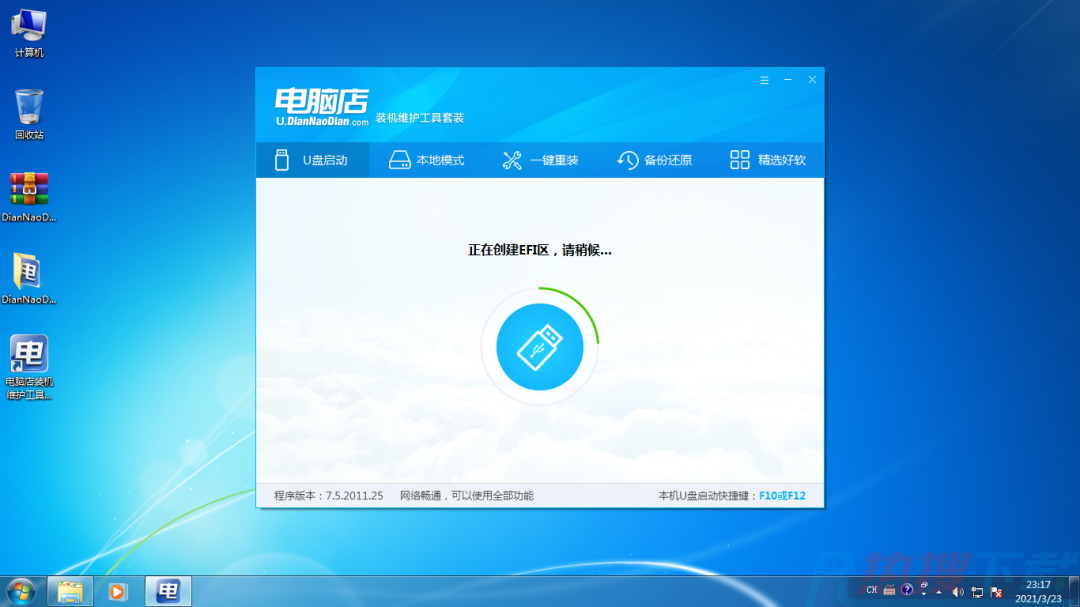Show hidden tray icons arrow

[x=939, y=592]
